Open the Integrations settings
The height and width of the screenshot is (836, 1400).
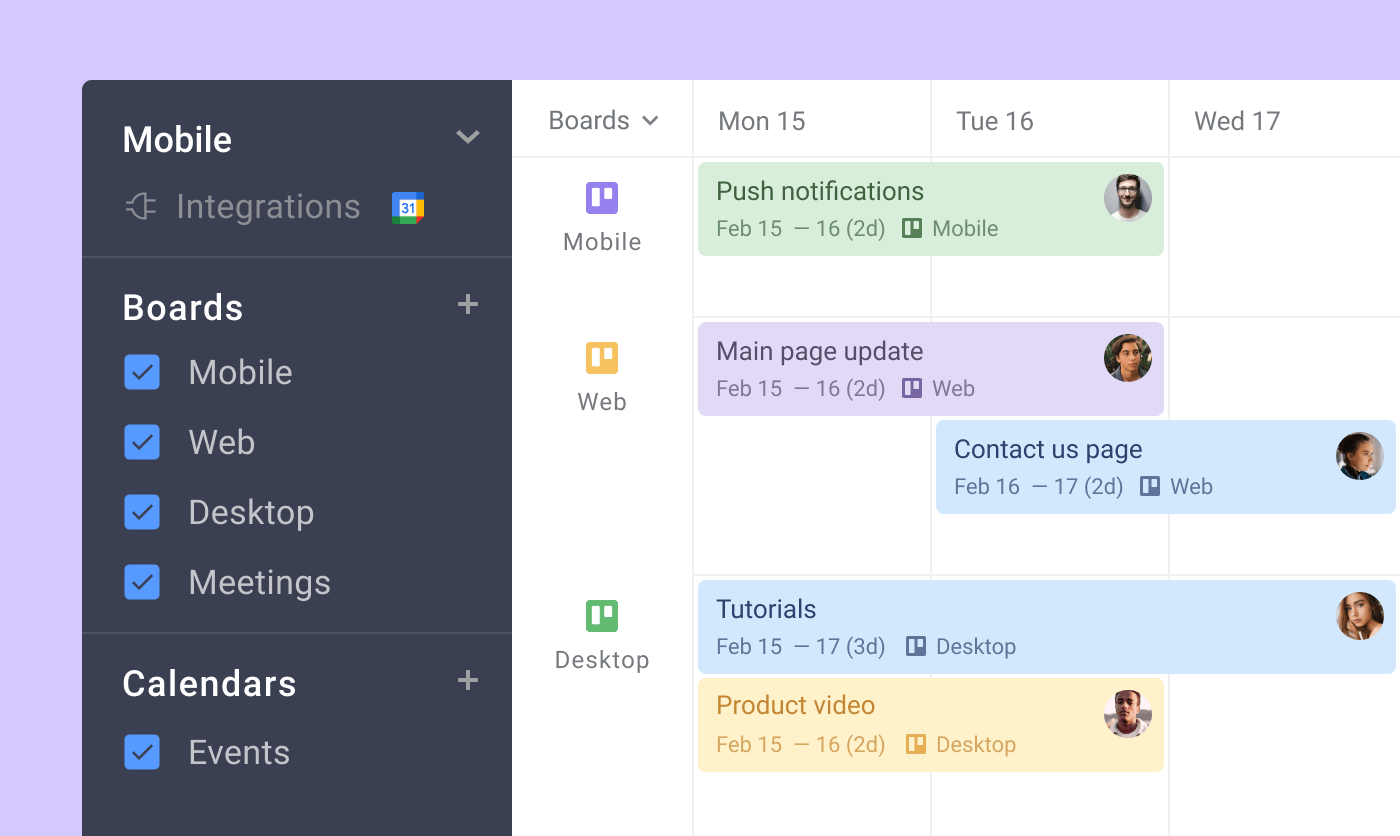268,207
